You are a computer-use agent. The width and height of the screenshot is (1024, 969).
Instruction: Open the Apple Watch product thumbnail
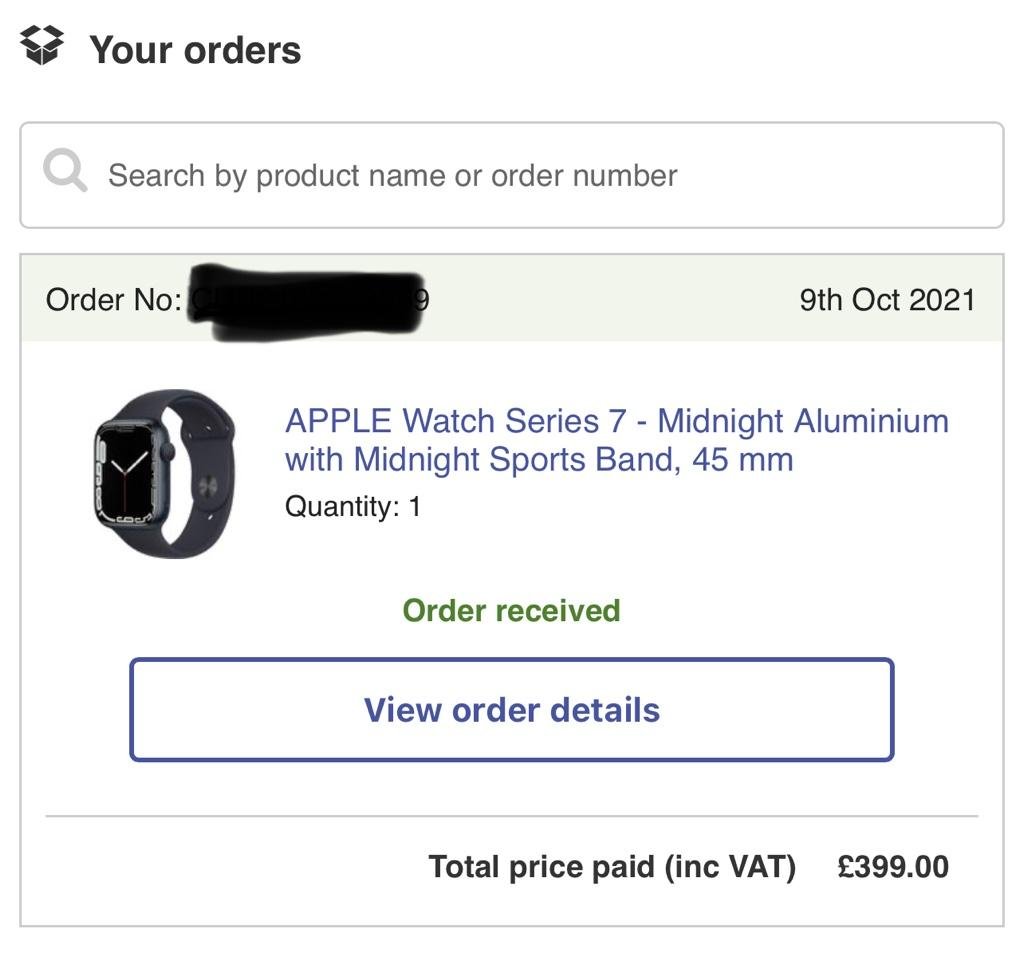(164, 473)
